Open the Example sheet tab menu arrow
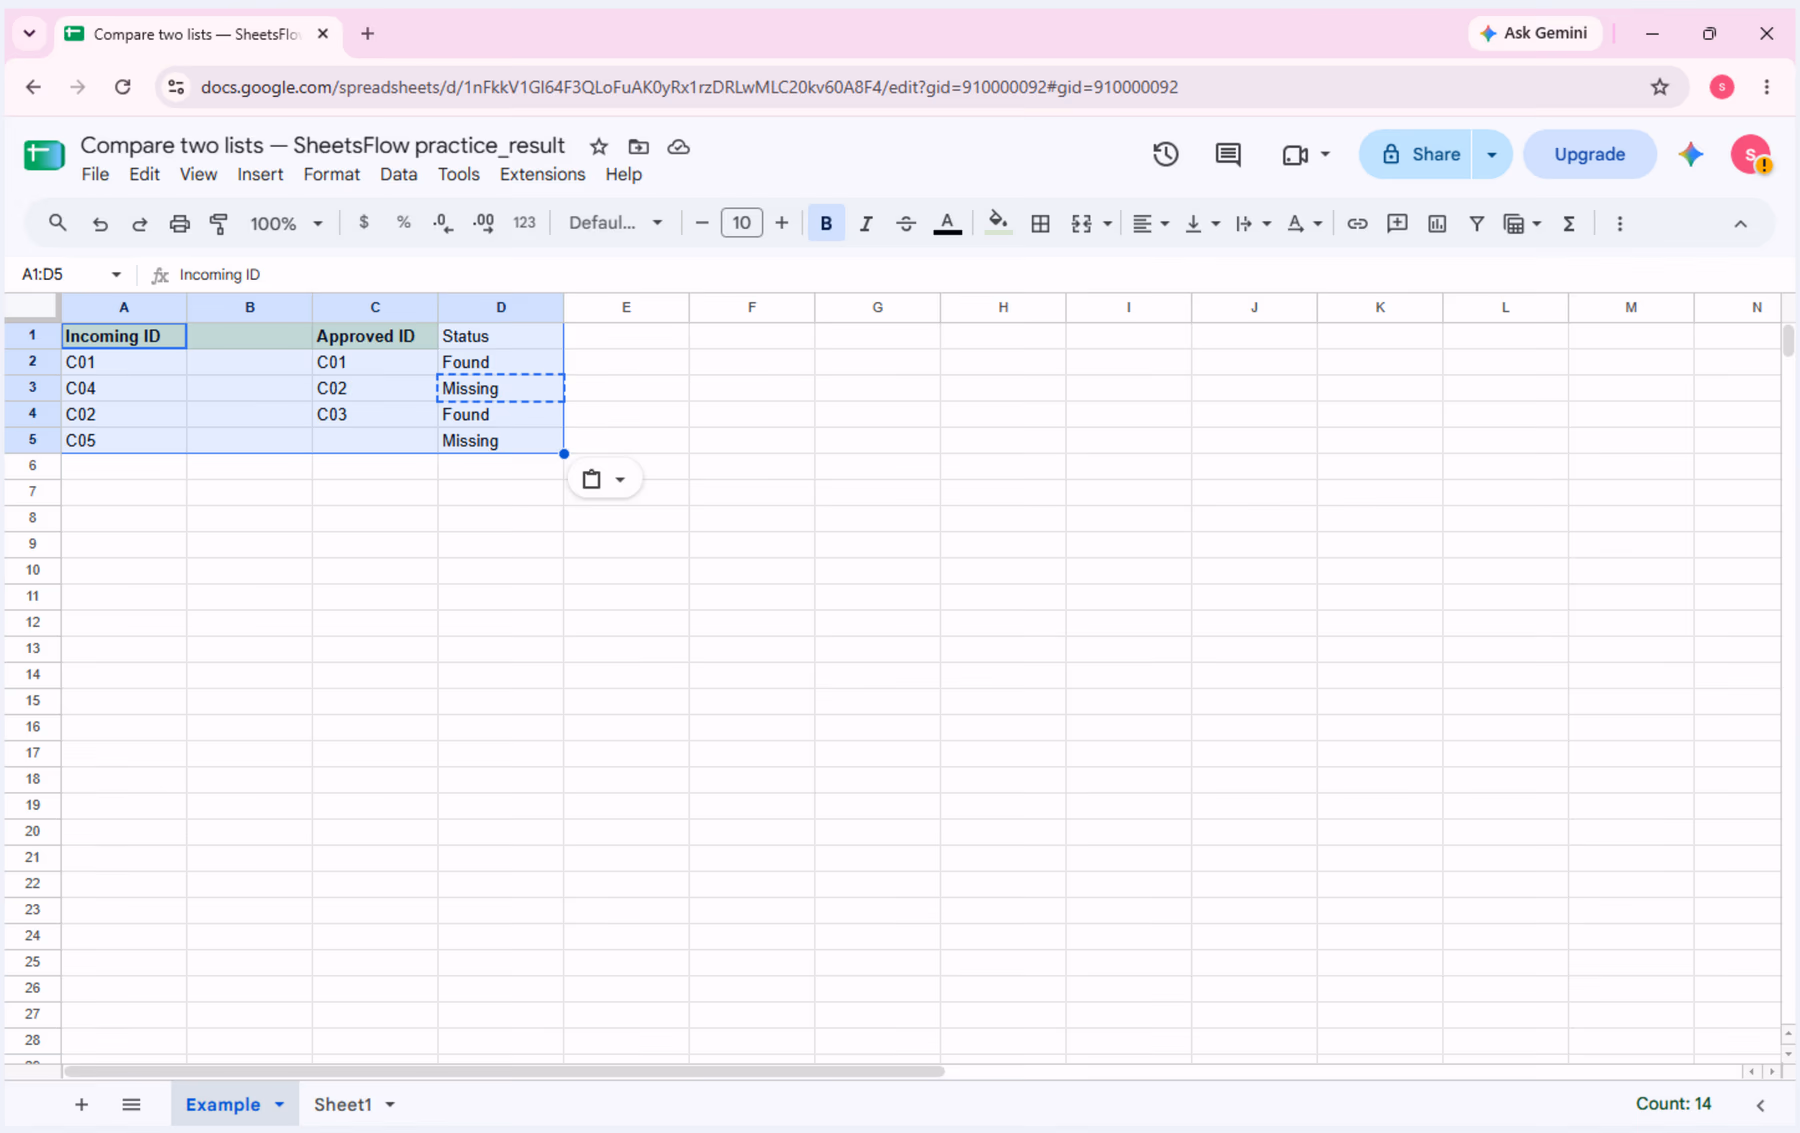 tap(280, 1105)
